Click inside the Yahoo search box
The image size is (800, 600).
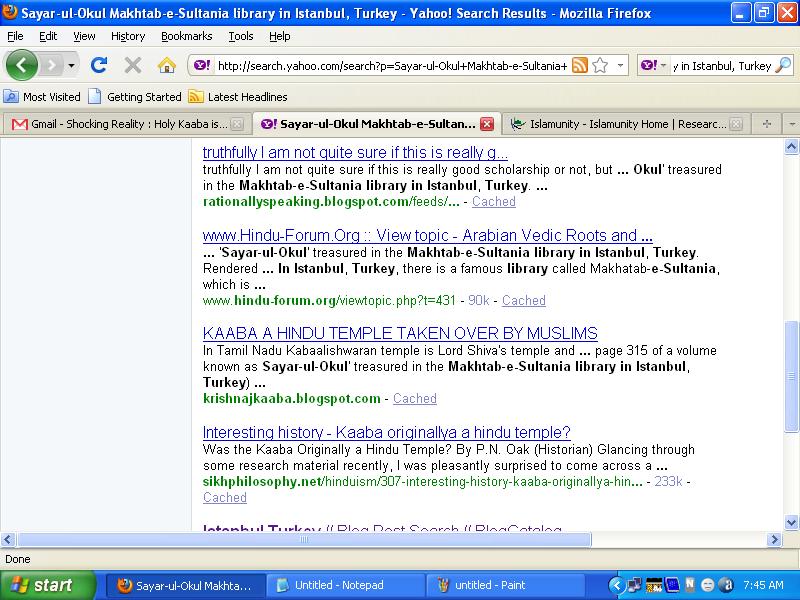[721, 66]
